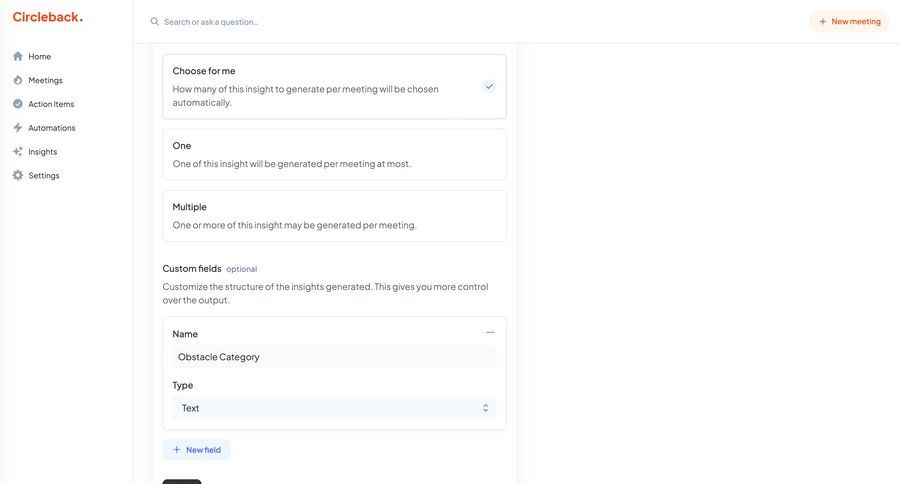Select the 'Choose for me' option
The width and height of the screenshot is (900, 484).
pos(334,86)
